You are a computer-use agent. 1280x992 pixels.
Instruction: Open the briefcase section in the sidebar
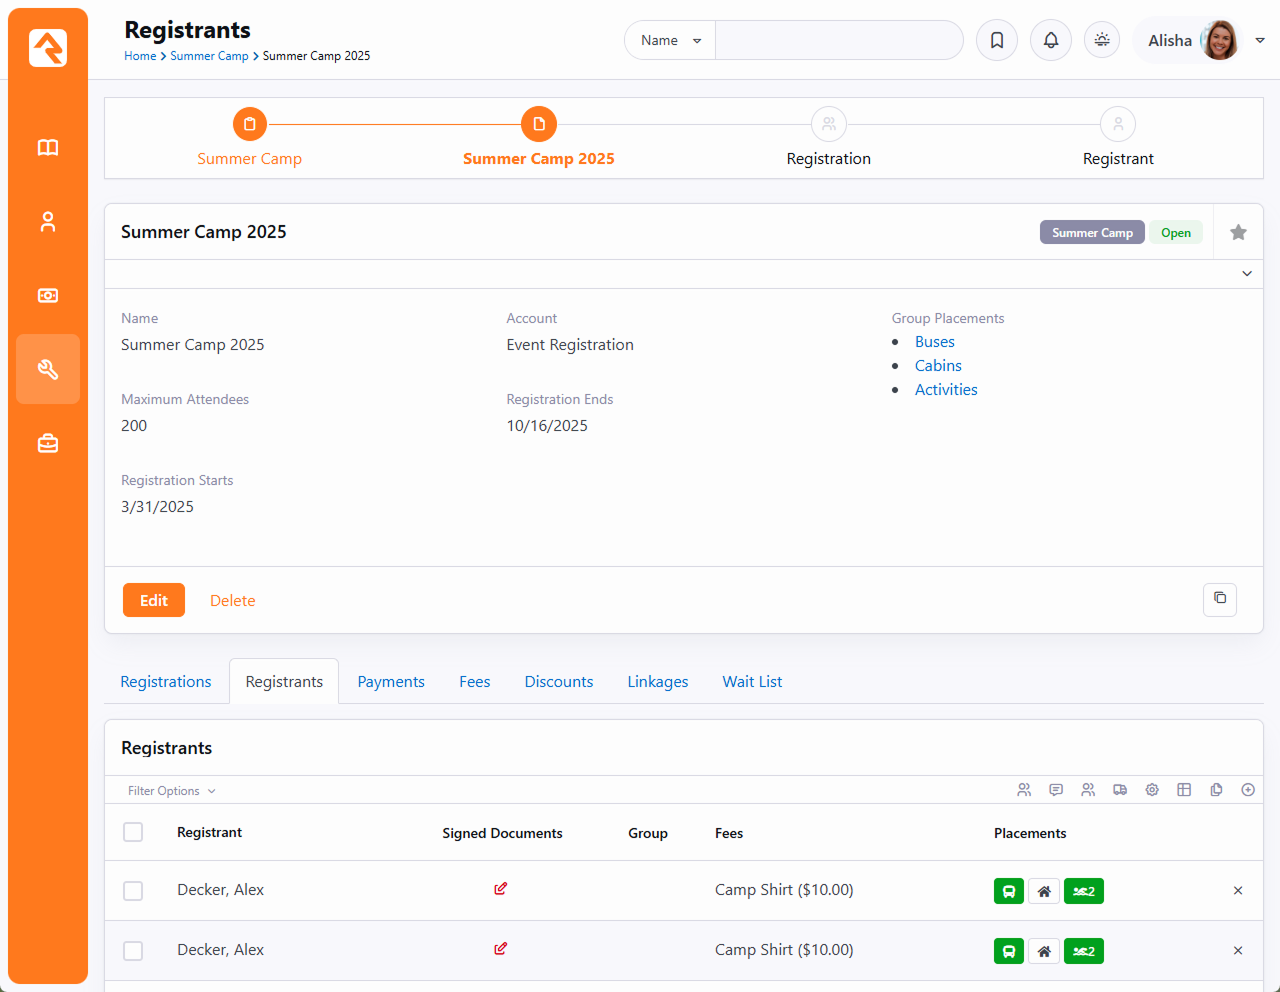(x=48, y=443)
